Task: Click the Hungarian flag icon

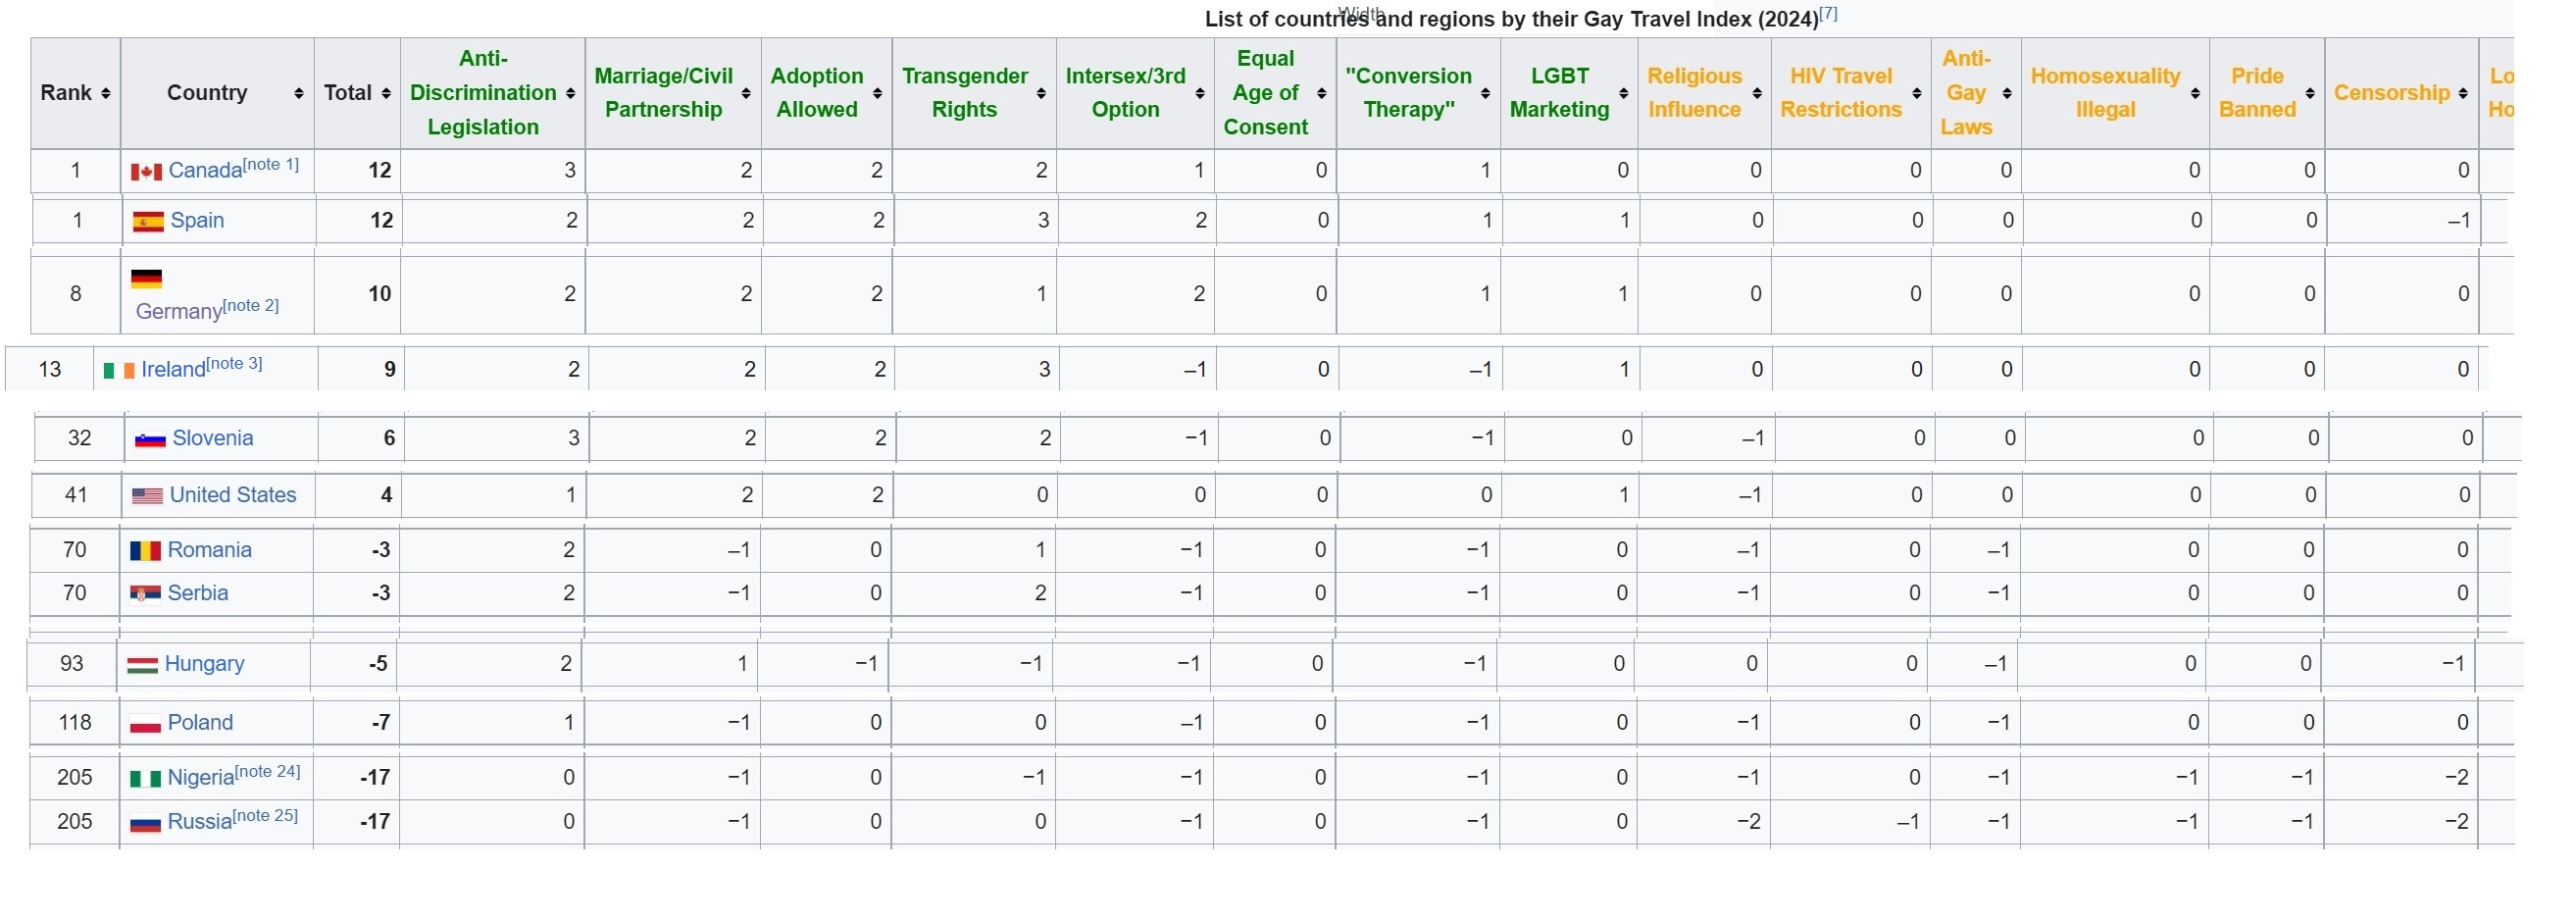Action: click(142, 665)
